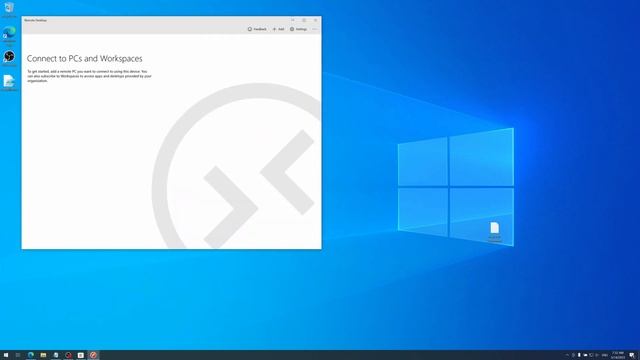640x360 pixels.
Task: Select the image file icon below OBS
Action: click(x=9, y=83)
